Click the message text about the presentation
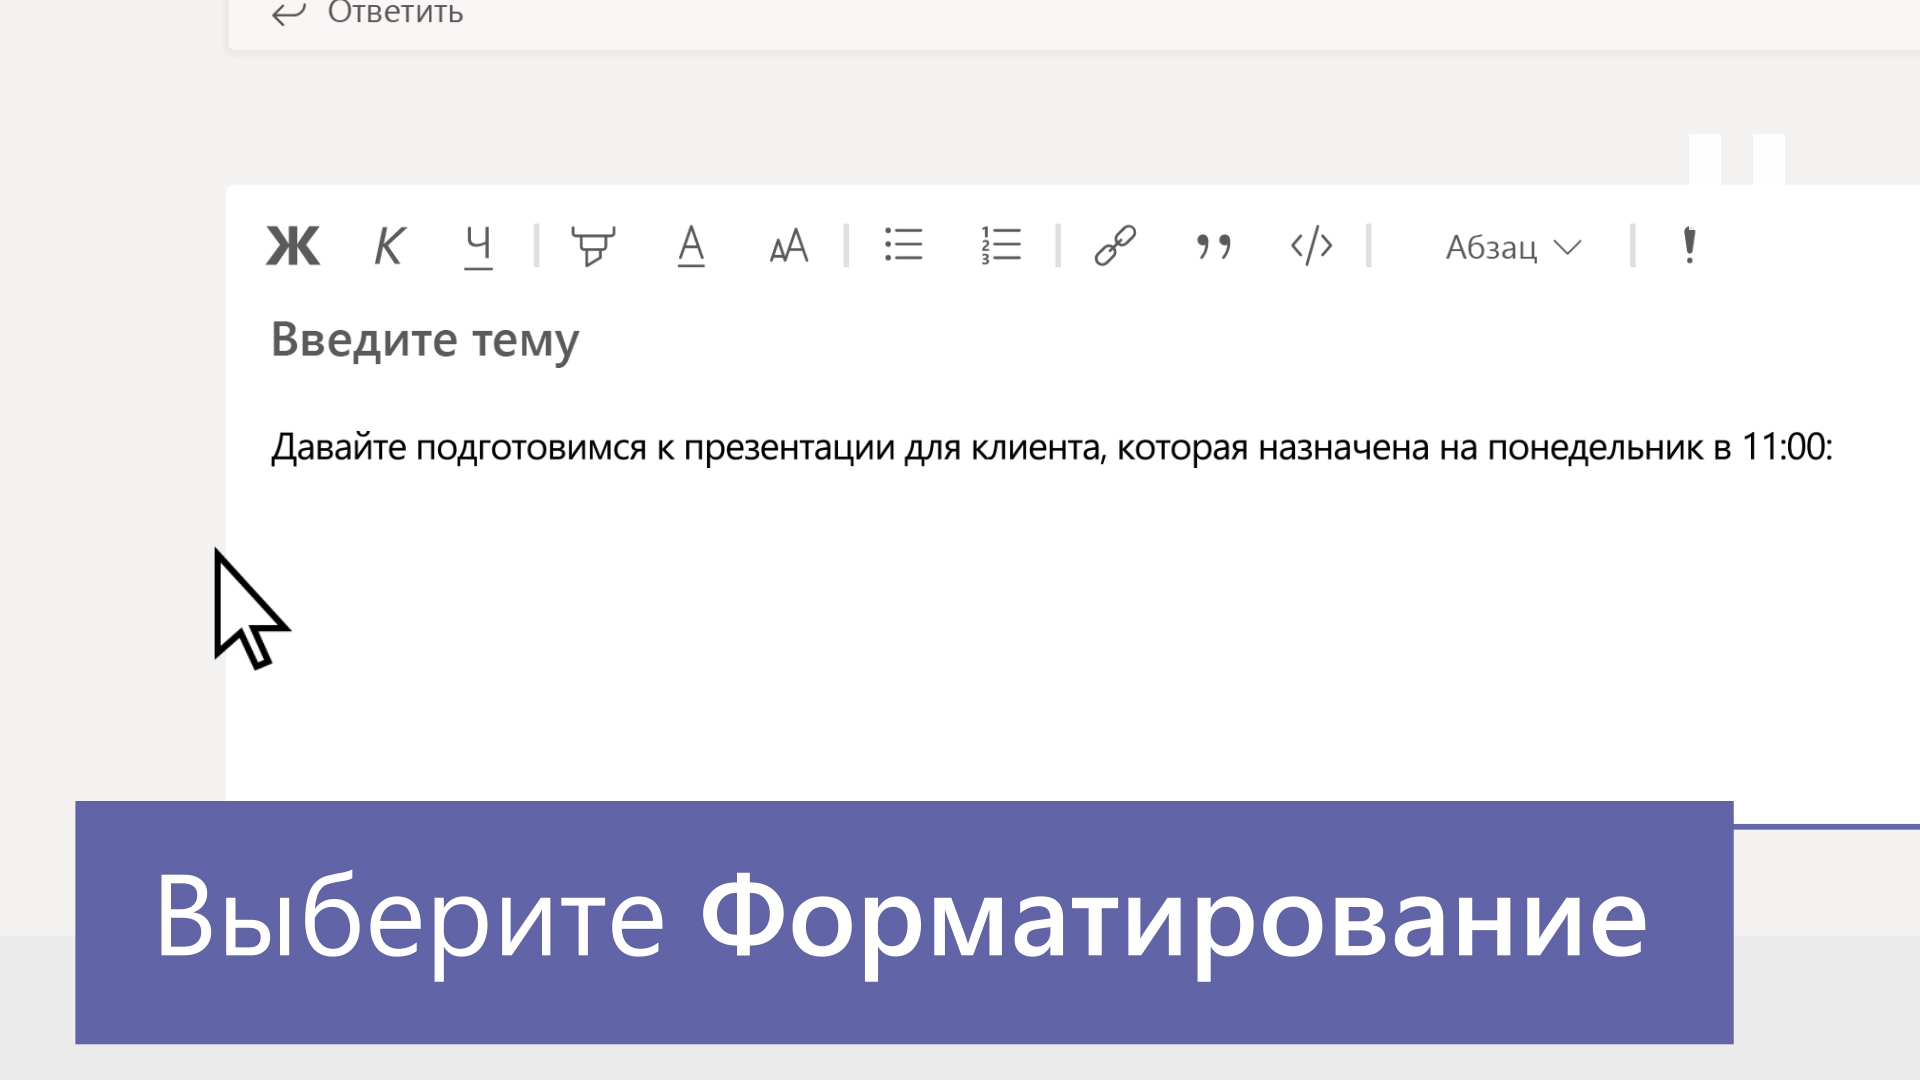This screenshot has height=1080, width=1920. tap(1052, 447)
